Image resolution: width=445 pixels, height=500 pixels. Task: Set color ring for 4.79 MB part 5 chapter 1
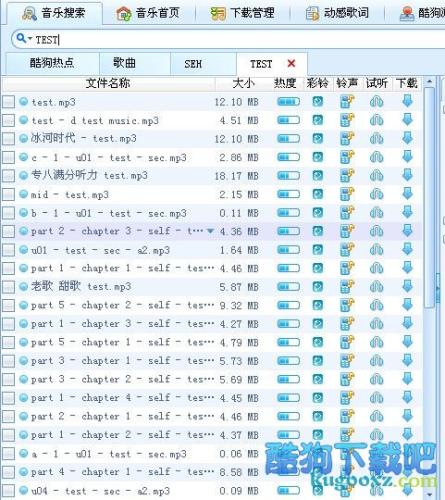coord(317,342)
